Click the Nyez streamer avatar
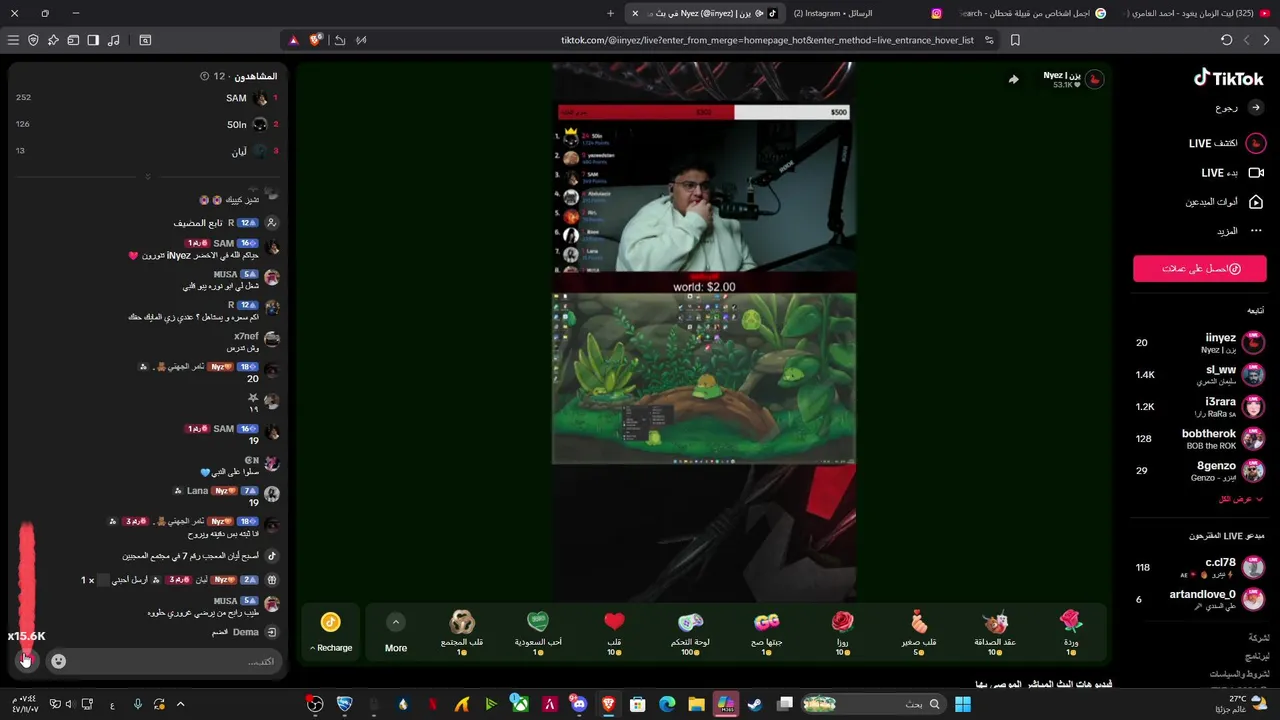This screenshot has height=720, width=1280. [x=1094, y=80]
